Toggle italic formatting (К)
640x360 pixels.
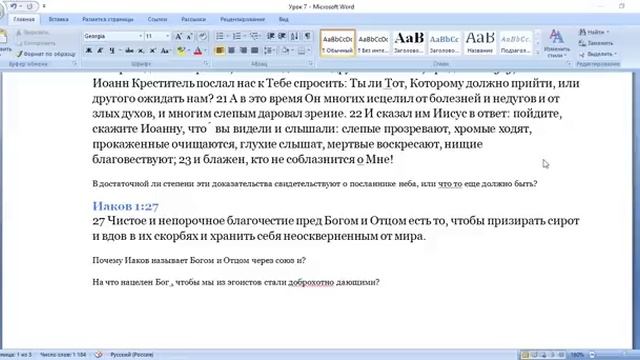tap(100, 51)
